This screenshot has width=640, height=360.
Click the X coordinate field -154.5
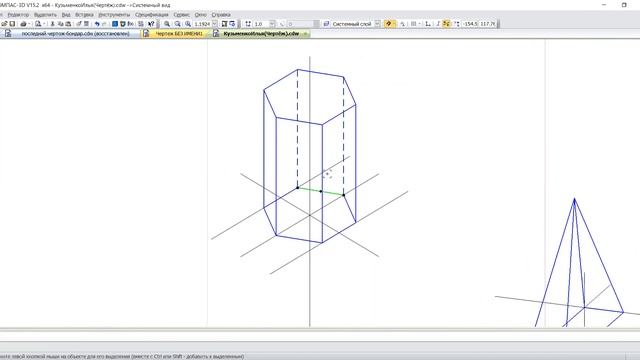tap(470, 24)
